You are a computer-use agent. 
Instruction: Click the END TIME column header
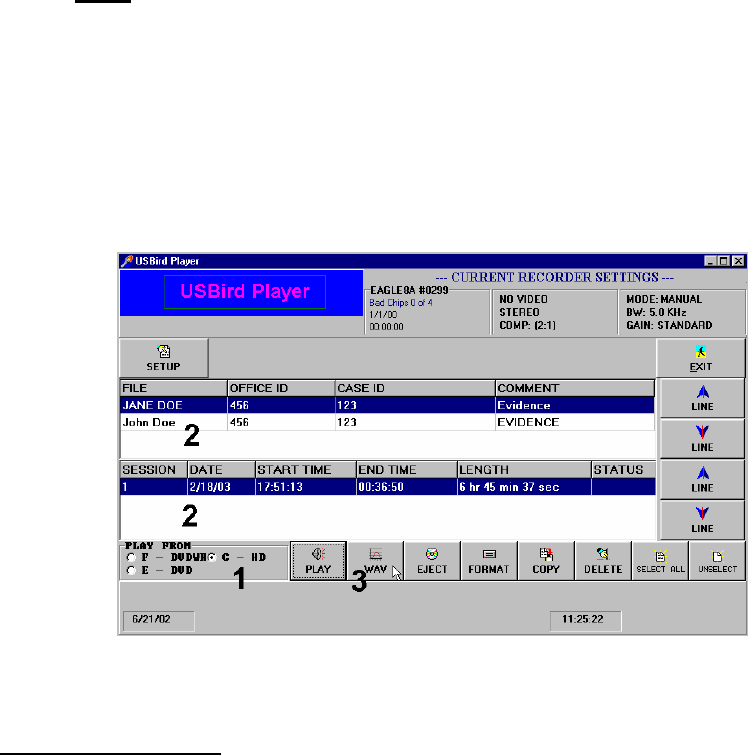pos(407,469)
